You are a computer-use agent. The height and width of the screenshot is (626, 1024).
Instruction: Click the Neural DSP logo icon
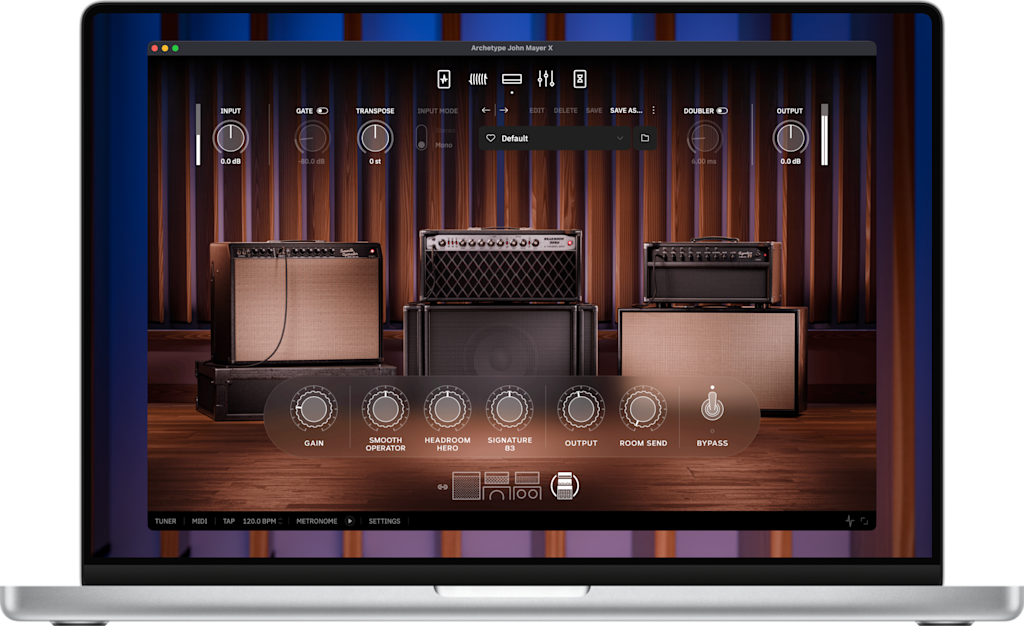850,521
